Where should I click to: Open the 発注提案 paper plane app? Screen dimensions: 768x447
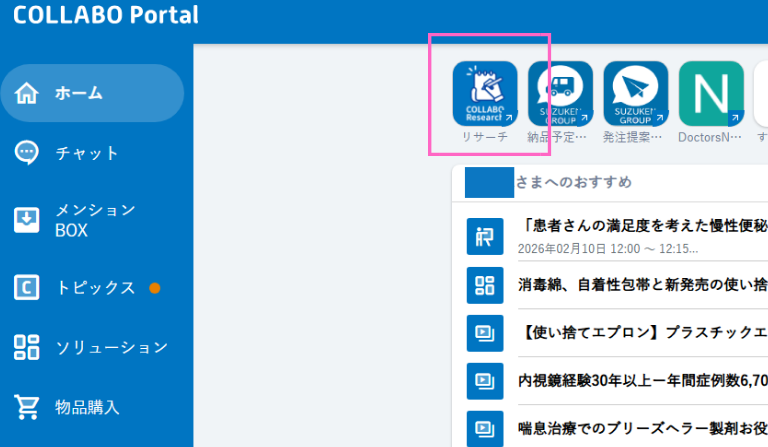[x=636, y=93]
